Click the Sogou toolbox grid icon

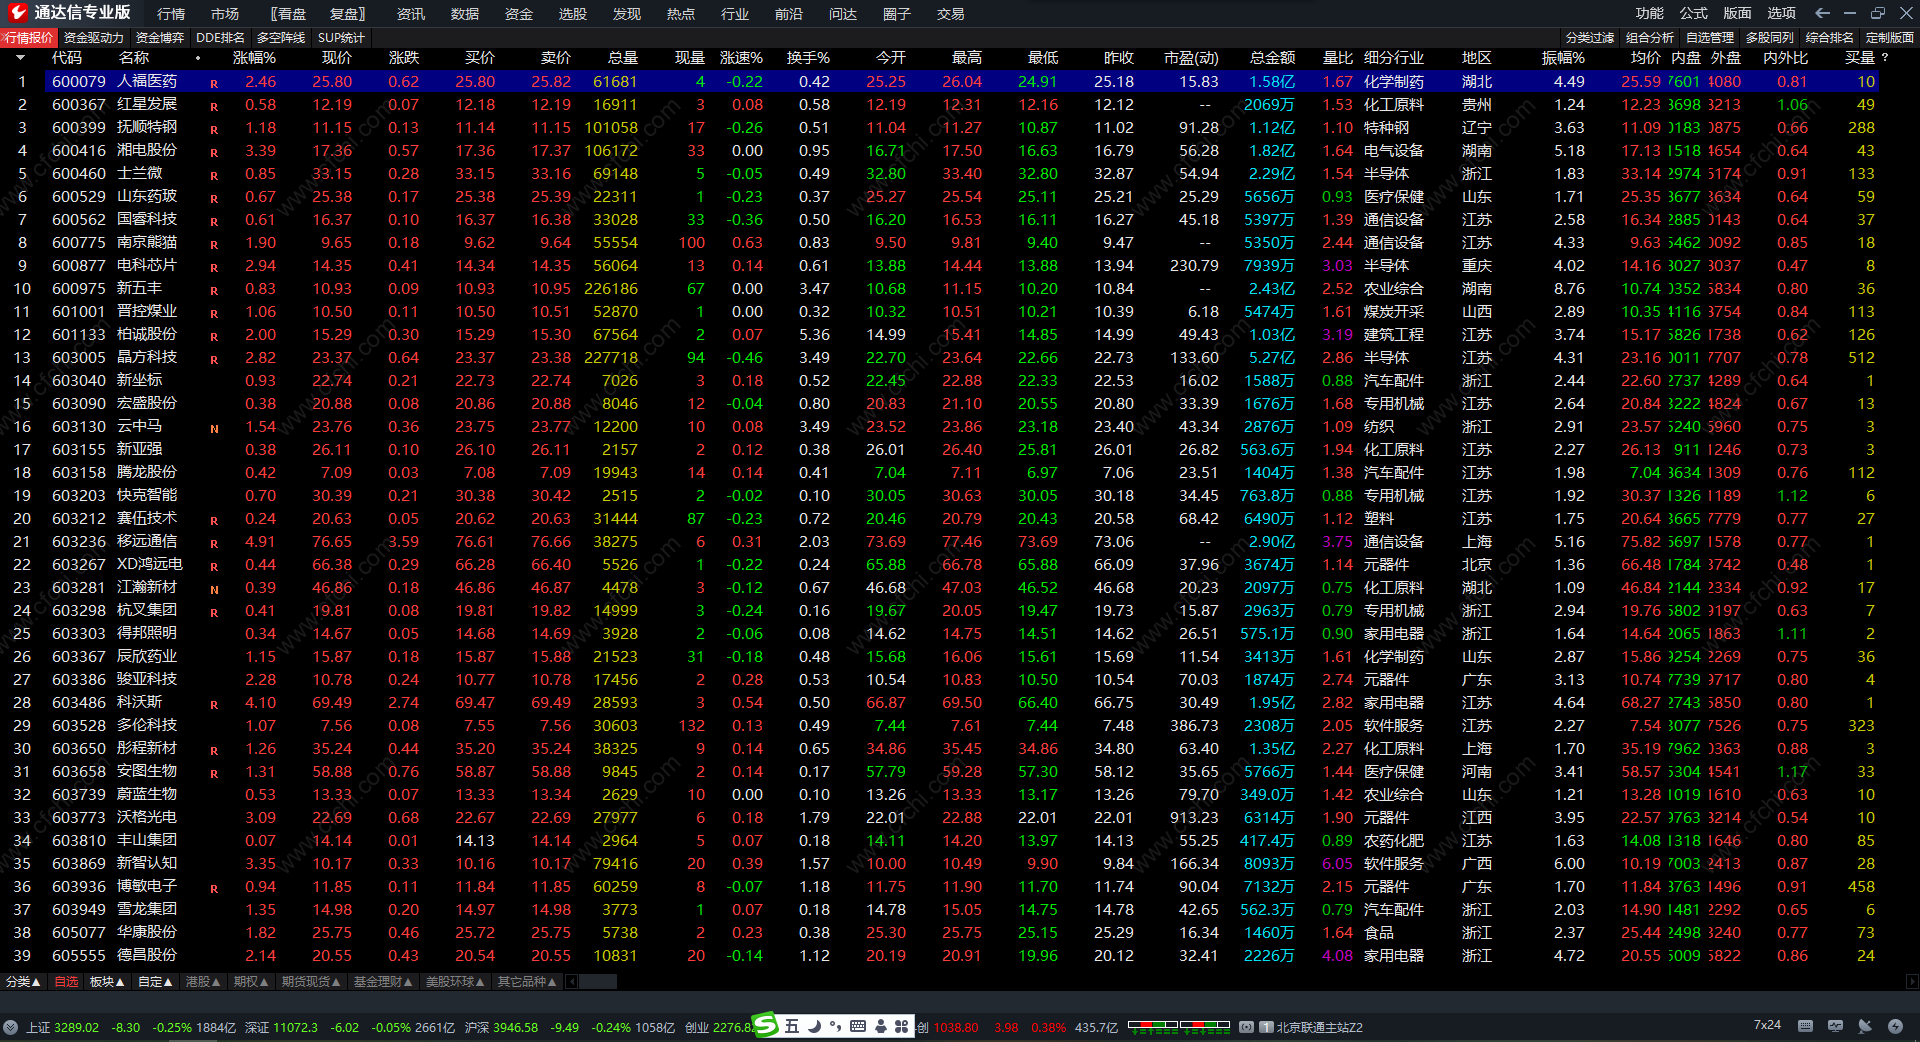tap(901, 1026)
